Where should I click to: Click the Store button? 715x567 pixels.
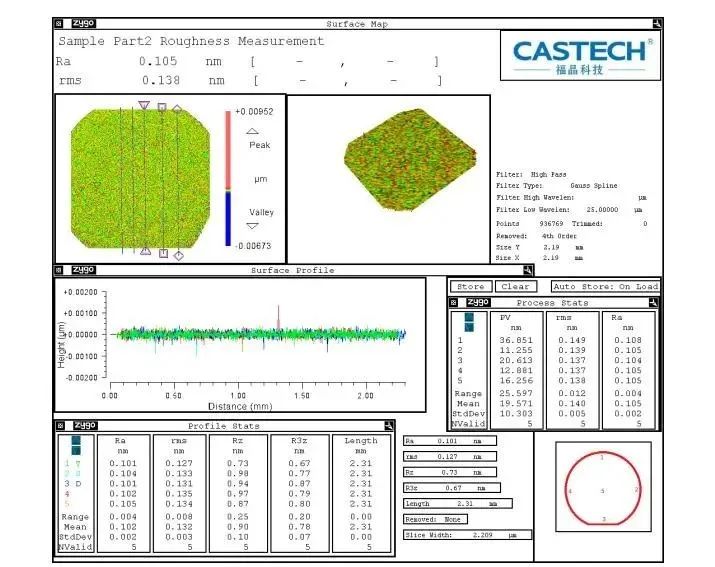[468, 287]
